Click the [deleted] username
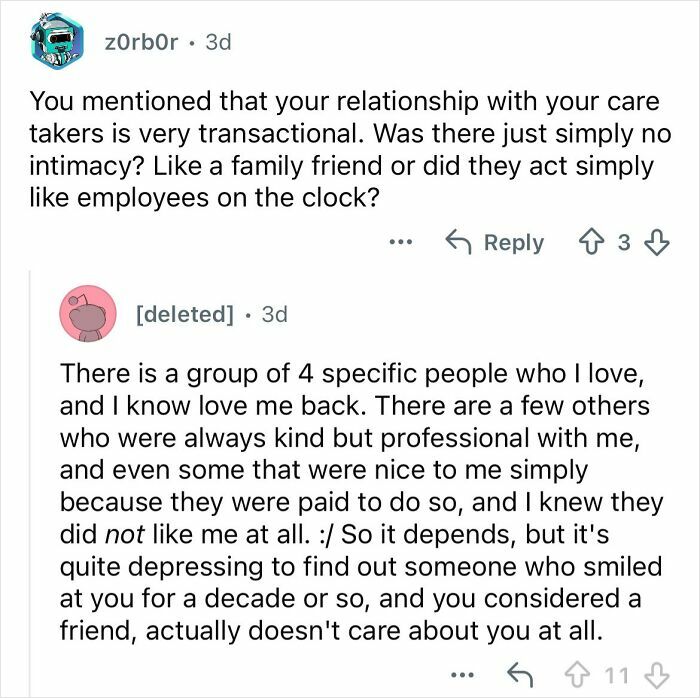 182,314
